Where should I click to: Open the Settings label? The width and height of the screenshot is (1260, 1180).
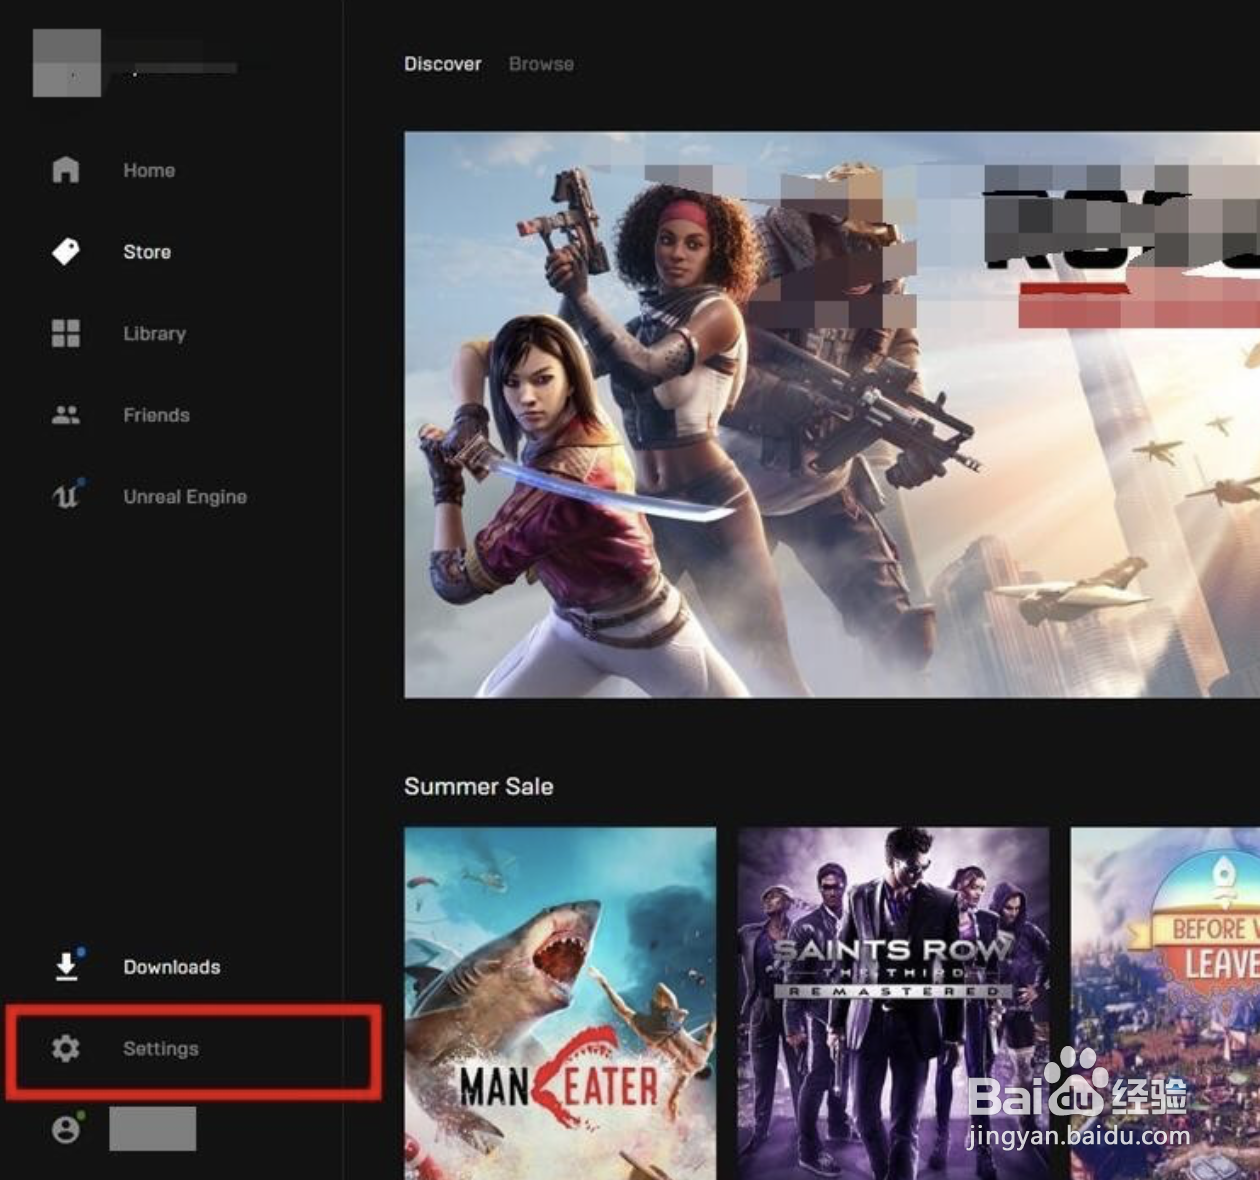click(x=161, y=1049)
